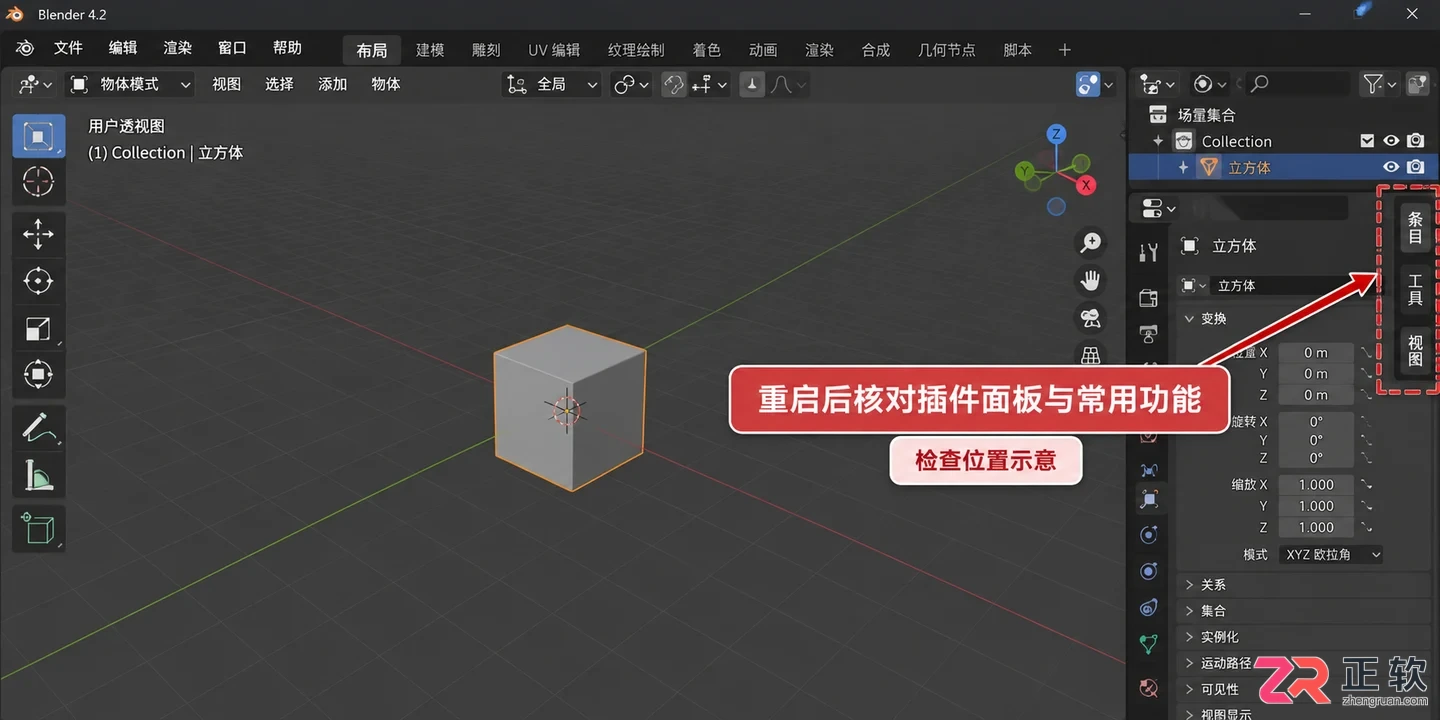Switch to the 建模 workspace tab
The height and width of the screenshot is (720, 1440).
(430, 50)
